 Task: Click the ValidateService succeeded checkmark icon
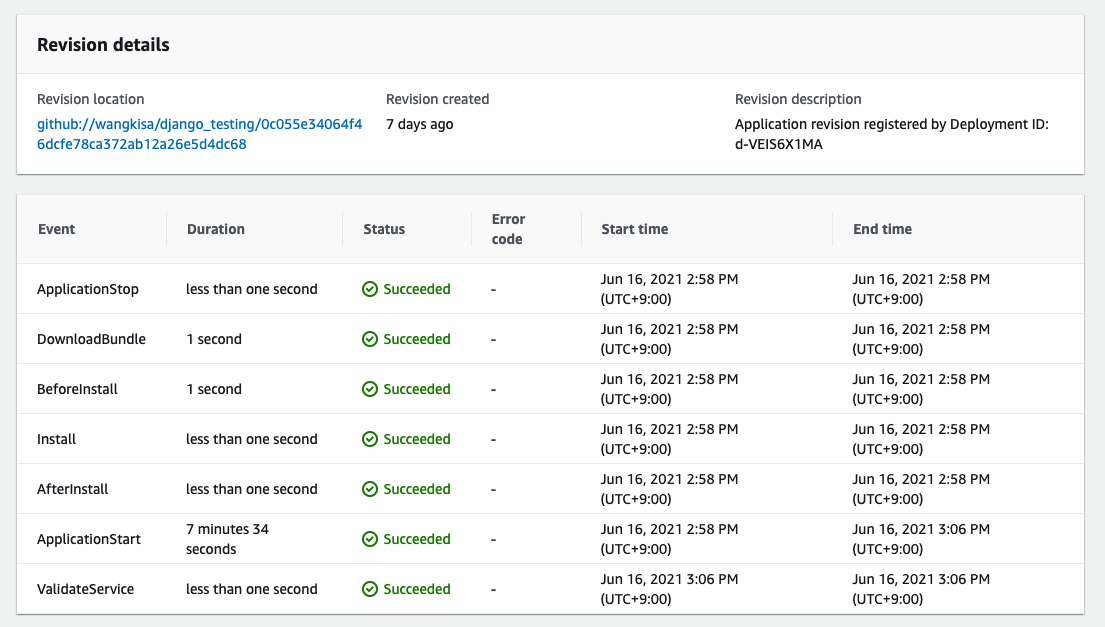click(x=370, y=589)
